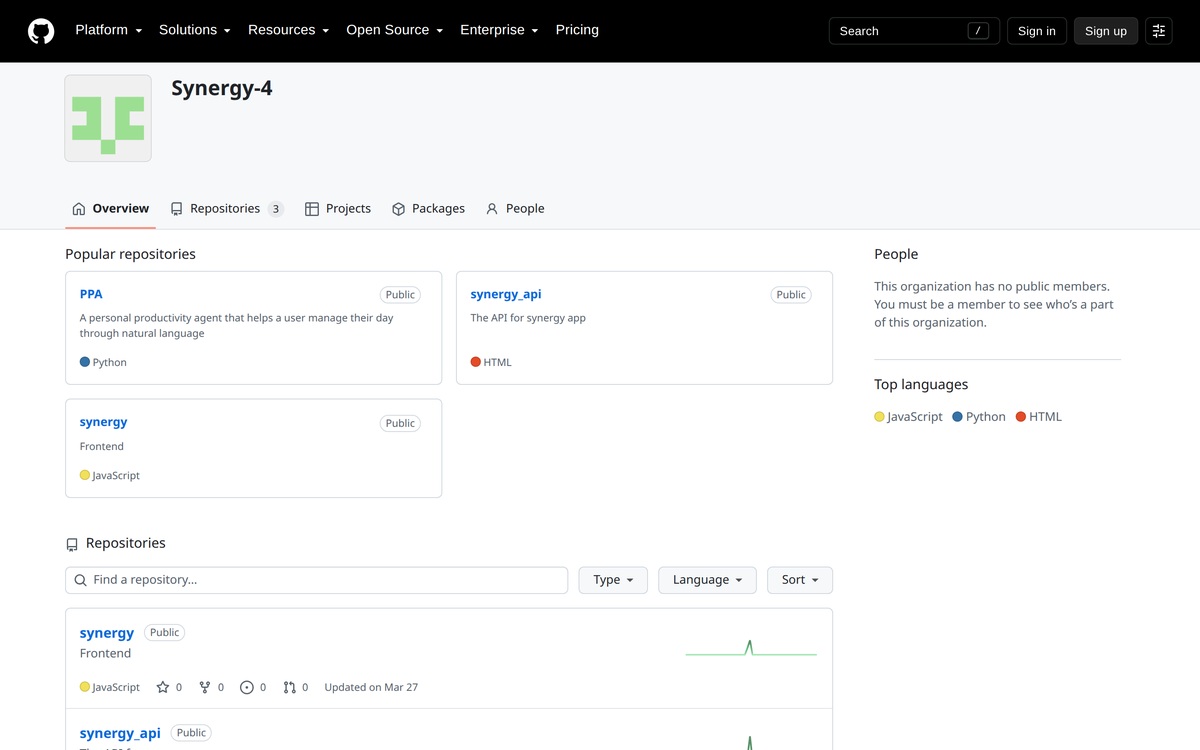Click the repository icon beside Repositories heading
Screen dimensions: 1200x750
pyautogui.click(x=72, y=545)
